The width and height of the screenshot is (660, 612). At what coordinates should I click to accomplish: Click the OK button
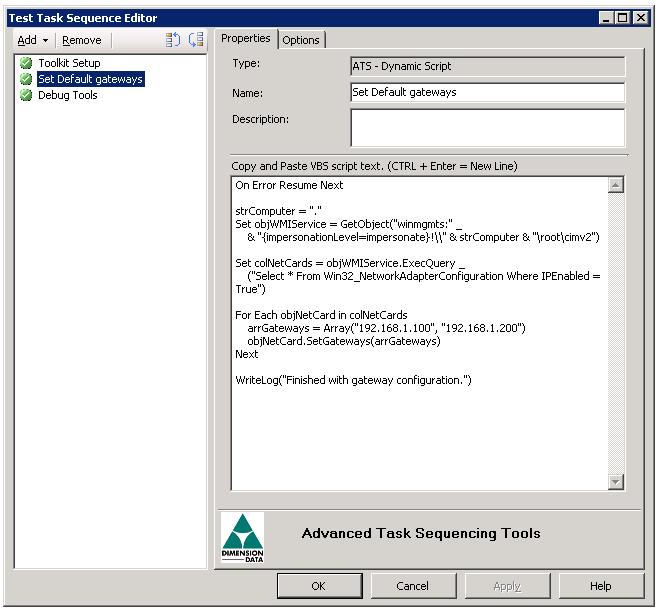point(319,586)
